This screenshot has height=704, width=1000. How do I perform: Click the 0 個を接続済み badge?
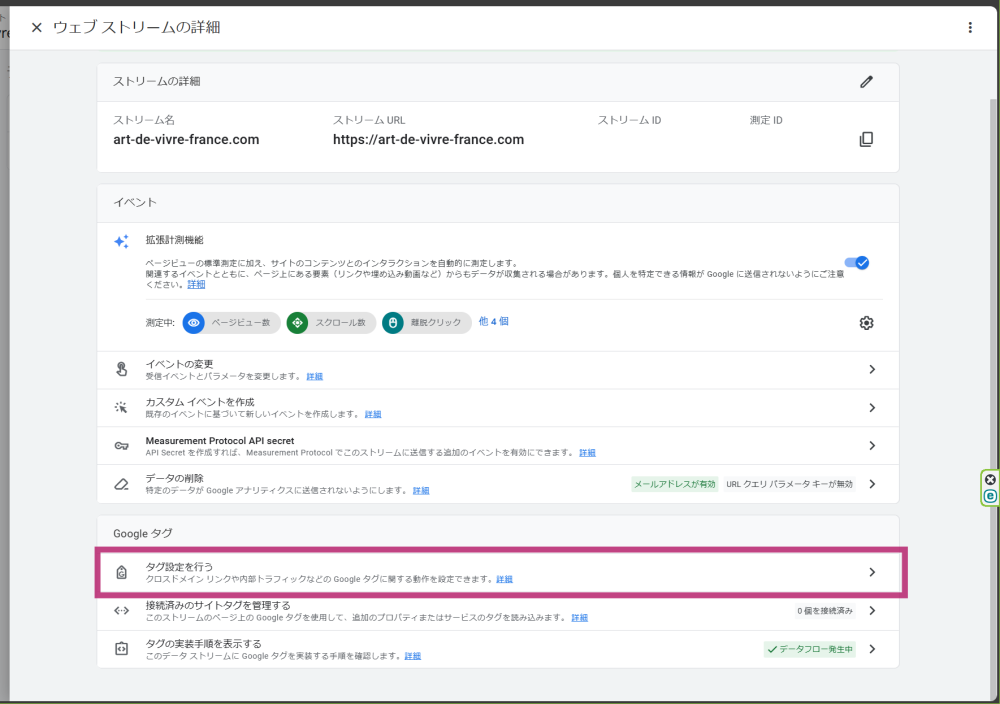(825, 611)
